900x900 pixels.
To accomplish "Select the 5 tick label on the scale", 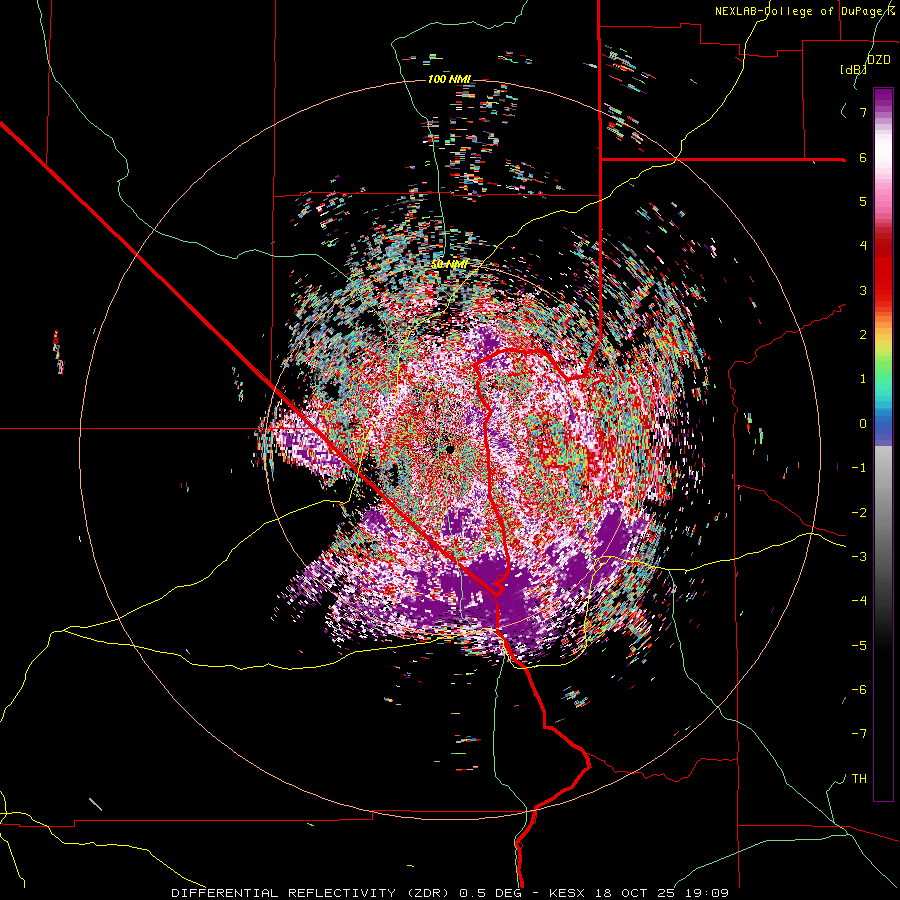I will coord(863,201).
